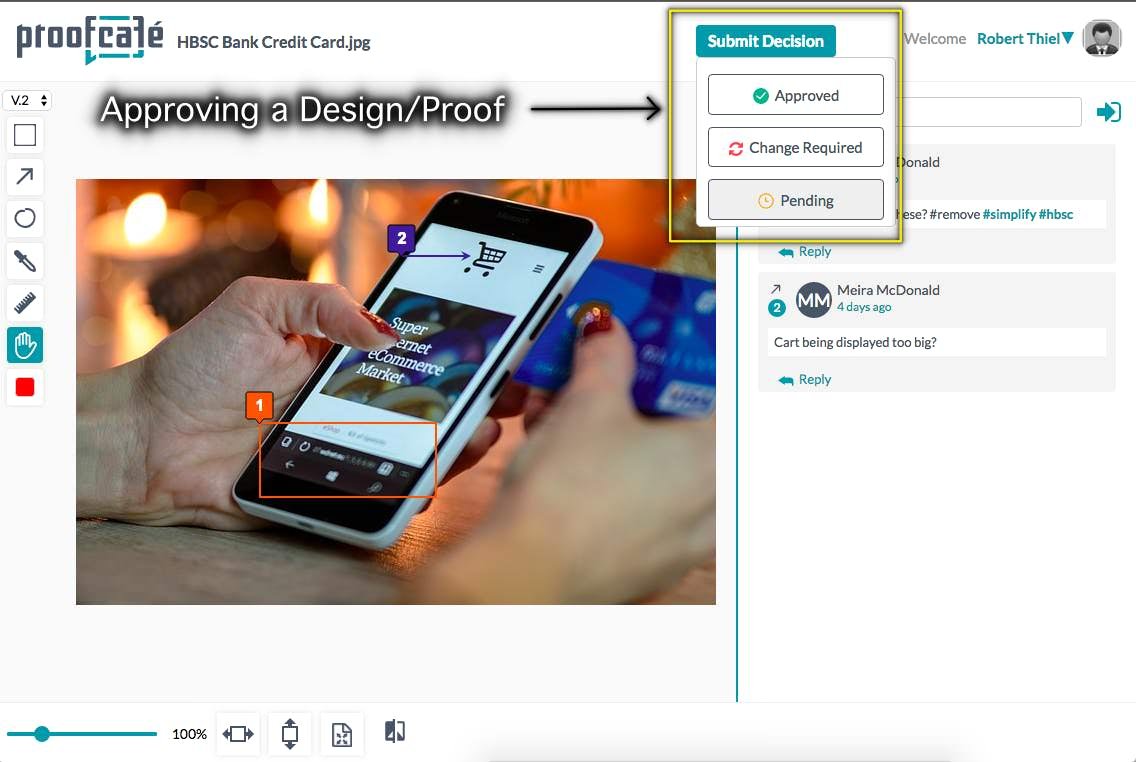Image resolution: width=1136 pixels, height=762 pixels.
Task: Activate the hand pan tool
Action: [25, 345]
